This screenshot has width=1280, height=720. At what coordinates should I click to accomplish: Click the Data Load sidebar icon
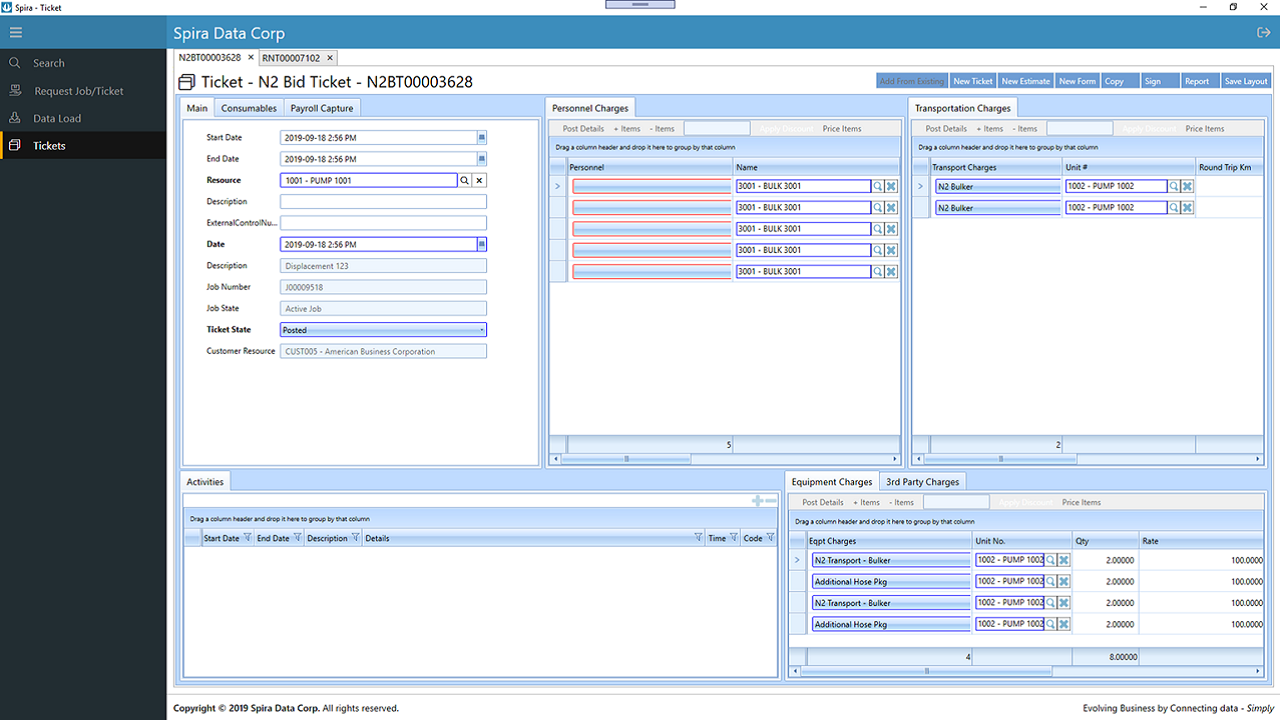pyautogui.click(x=15, y=116)
